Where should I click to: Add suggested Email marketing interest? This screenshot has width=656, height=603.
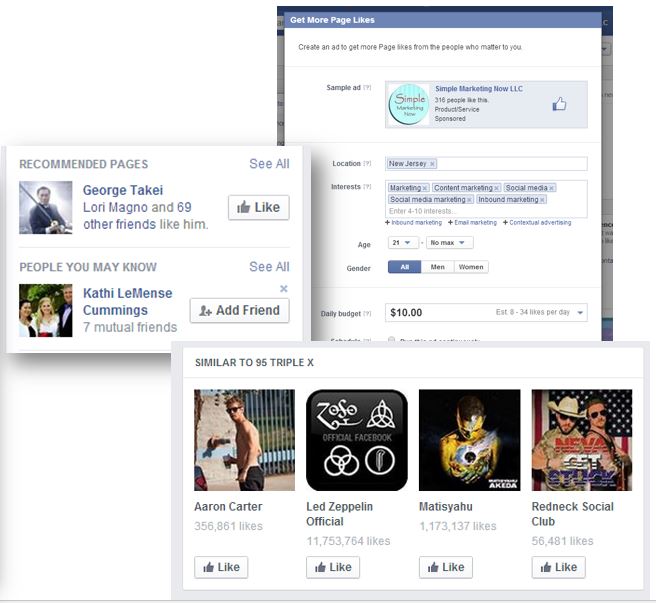tap(472, 223)
